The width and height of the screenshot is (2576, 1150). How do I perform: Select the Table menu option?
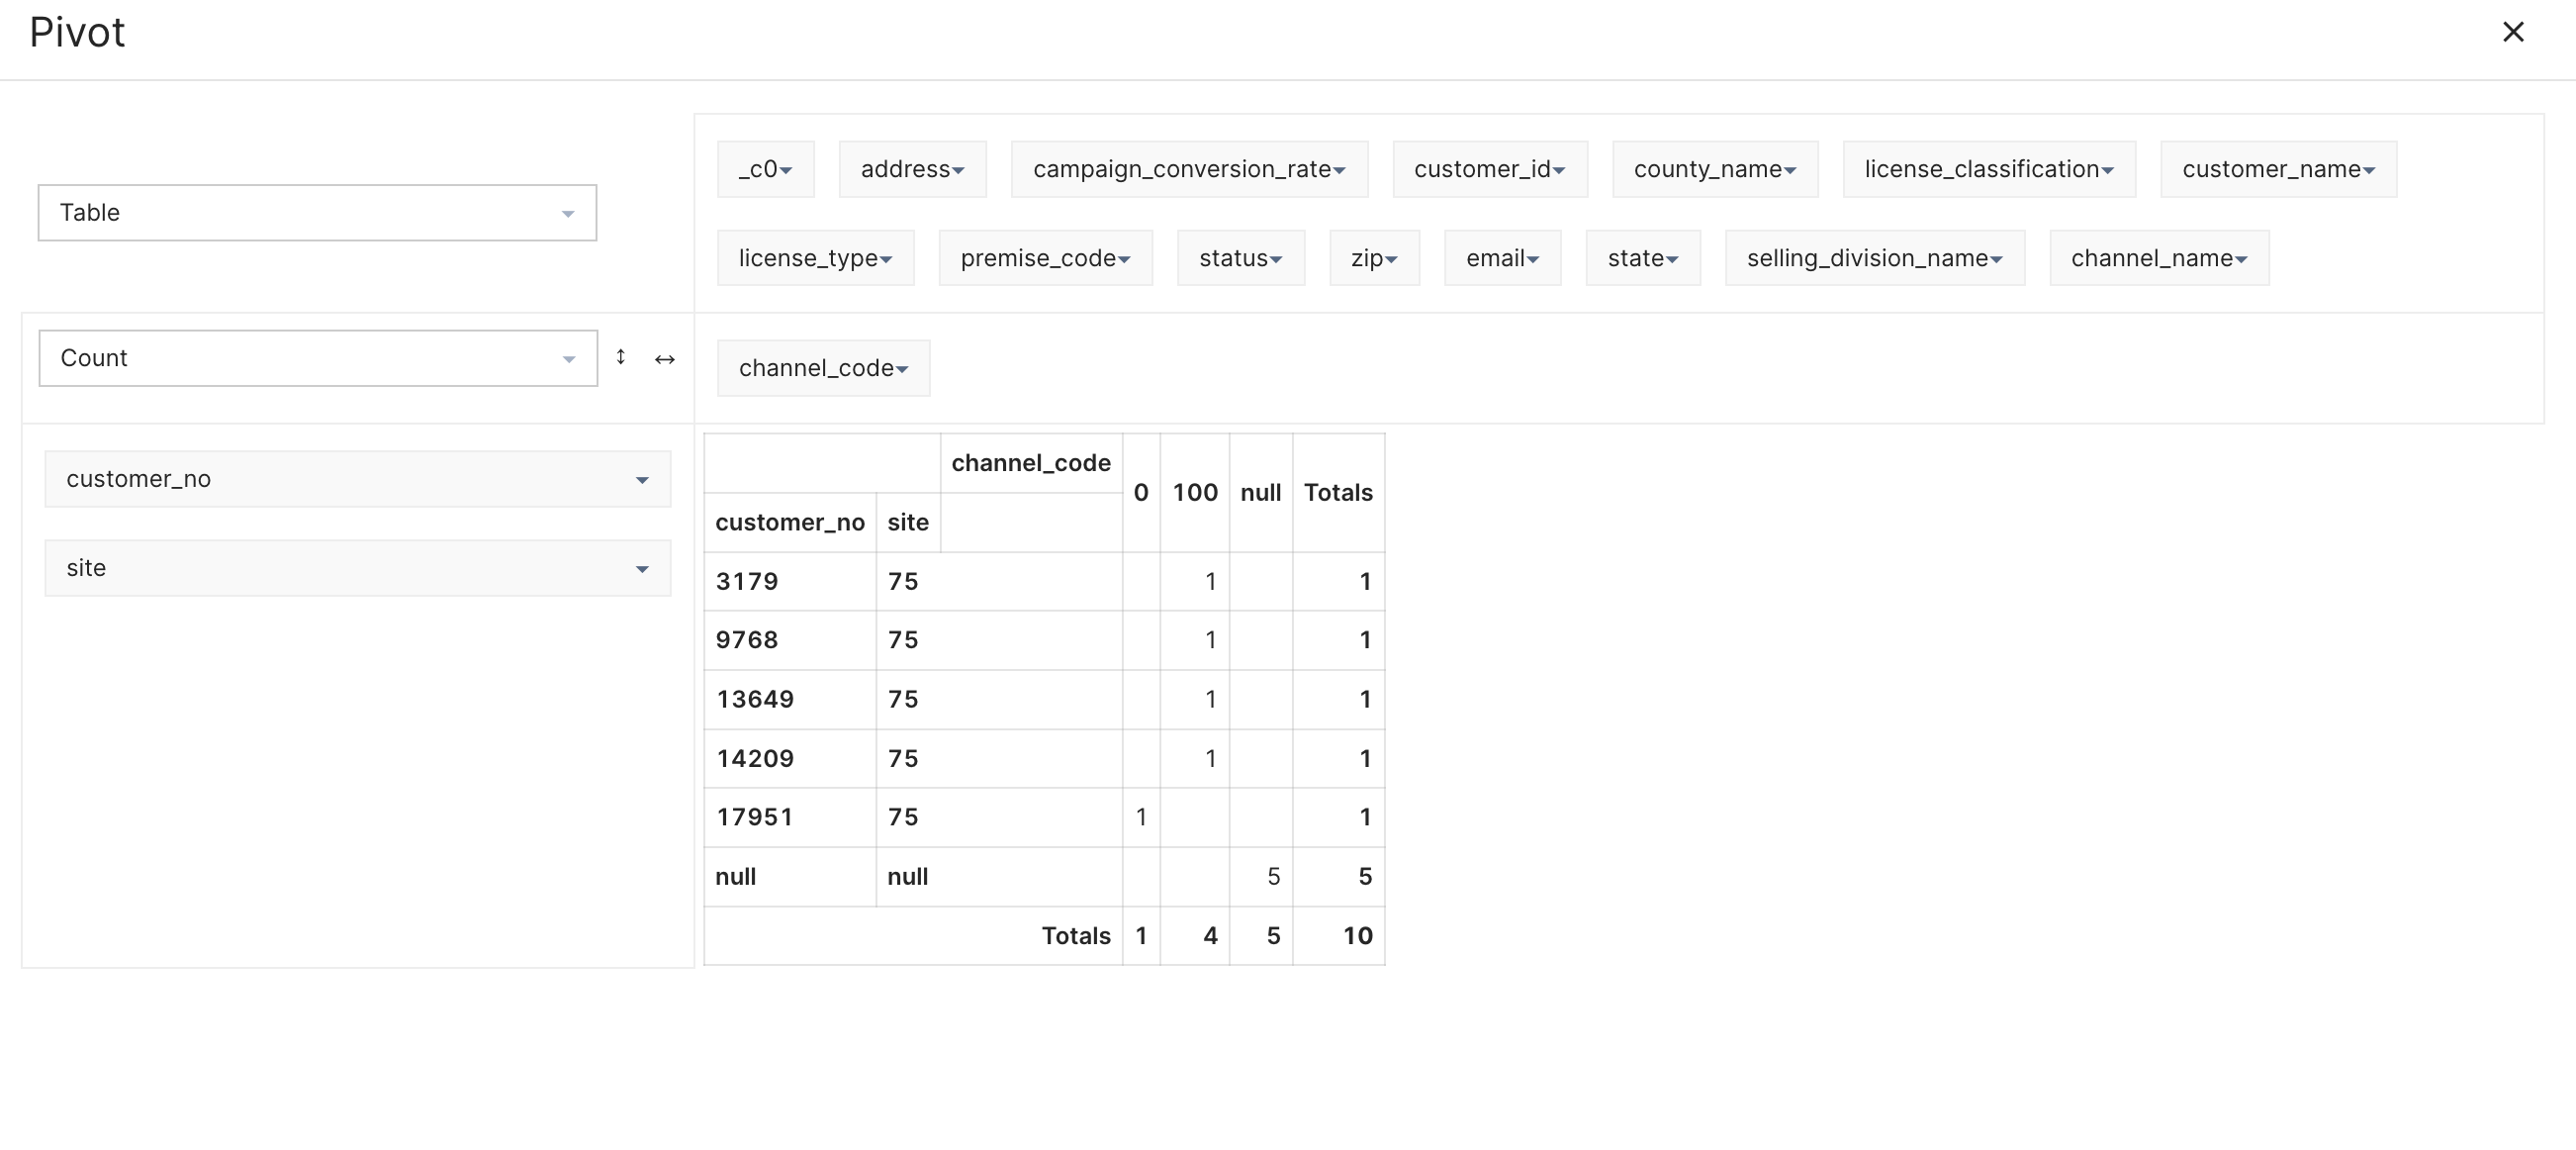click(x=318, y=210)
